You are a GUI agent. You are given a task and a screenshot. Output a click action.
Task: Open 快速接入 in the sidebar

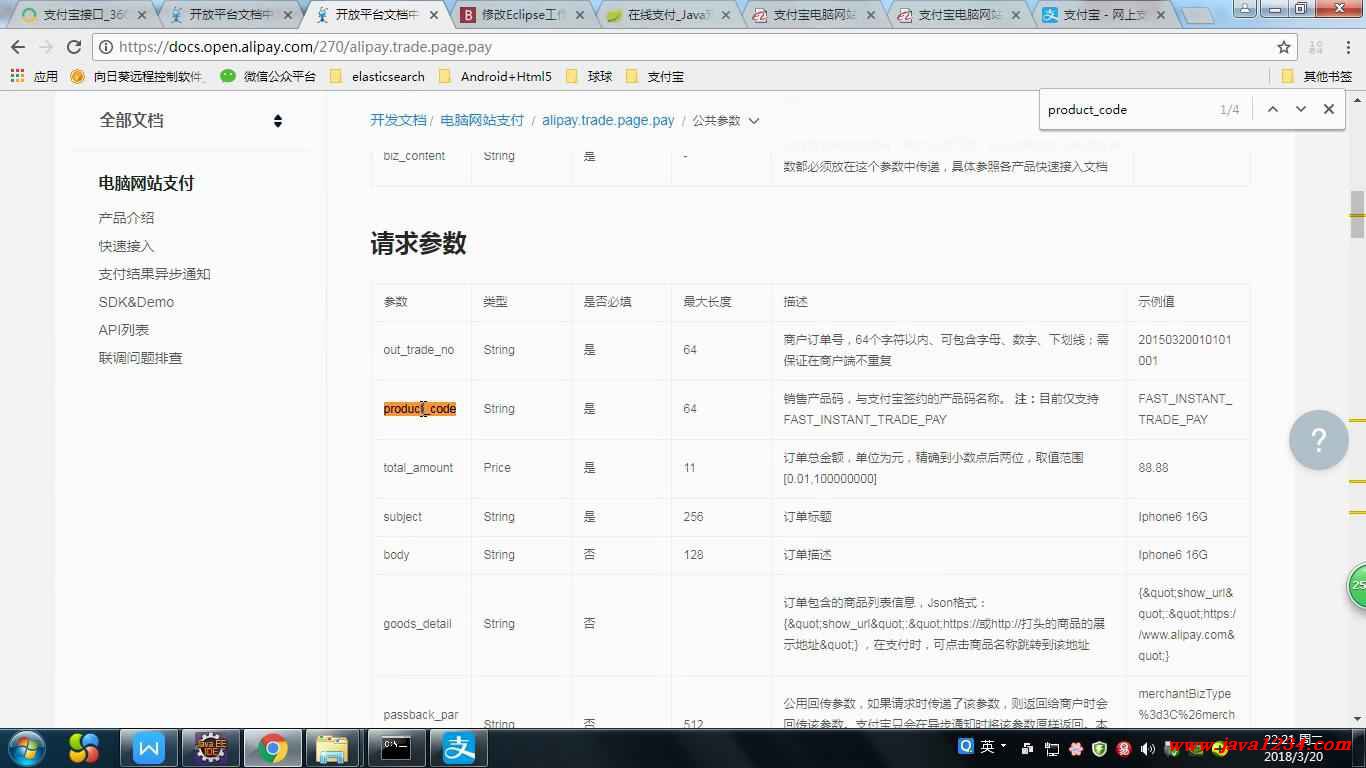[x=126, y=246]
